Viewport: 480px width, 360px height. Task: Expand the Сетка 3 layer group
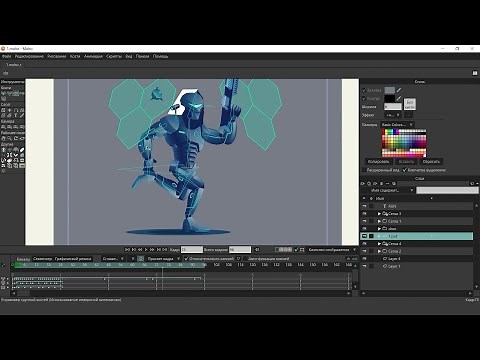click(379, 214)
